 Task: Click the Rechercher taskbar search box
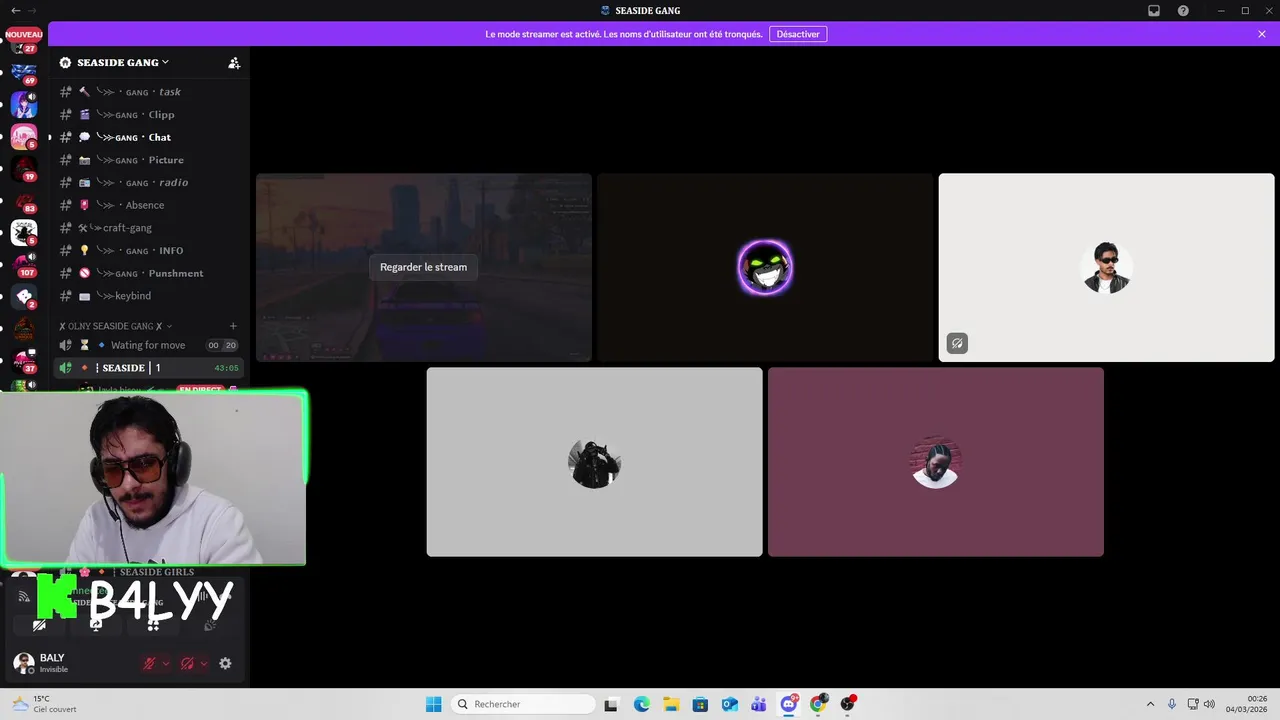point(523,704)
